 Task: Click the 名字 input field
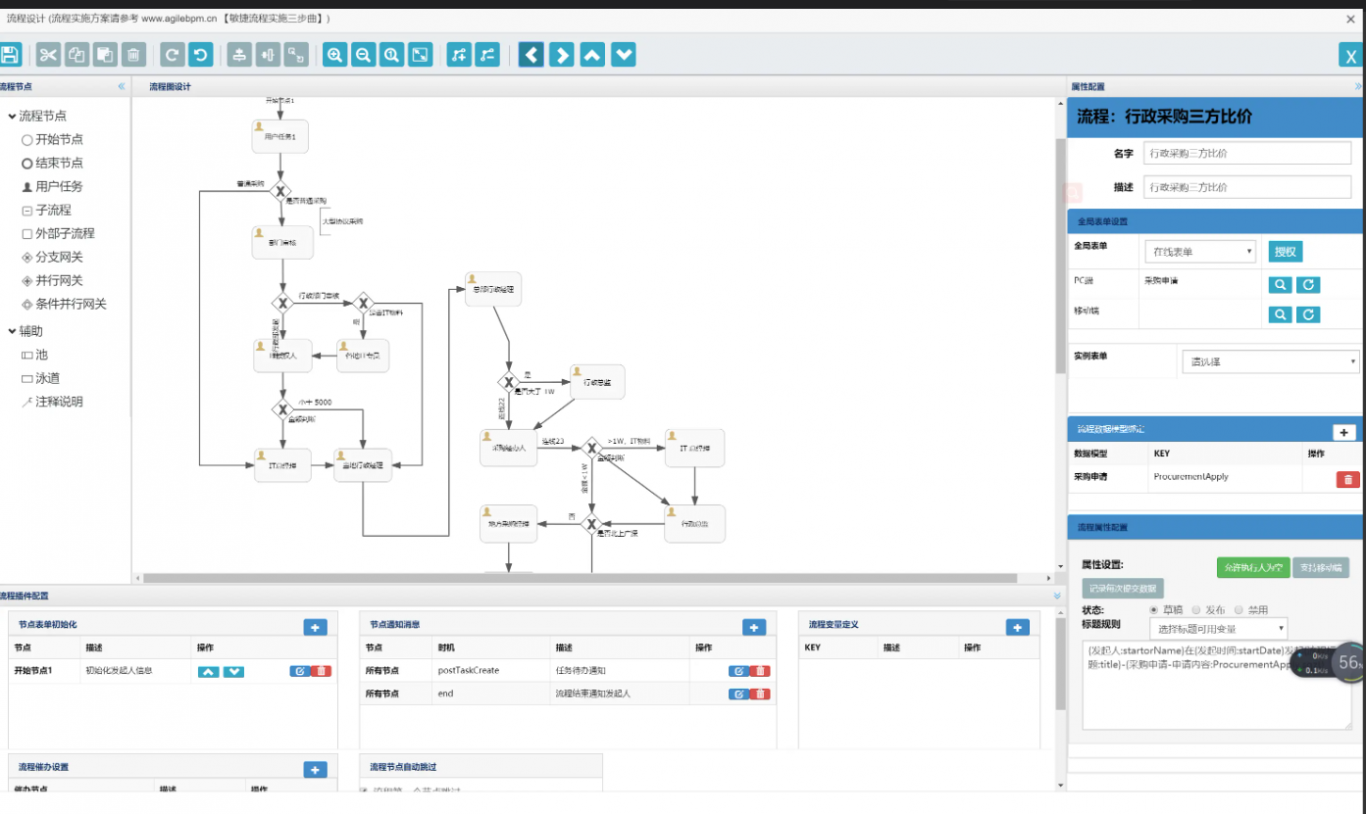pyautogui.click(x=1247, y=153)
